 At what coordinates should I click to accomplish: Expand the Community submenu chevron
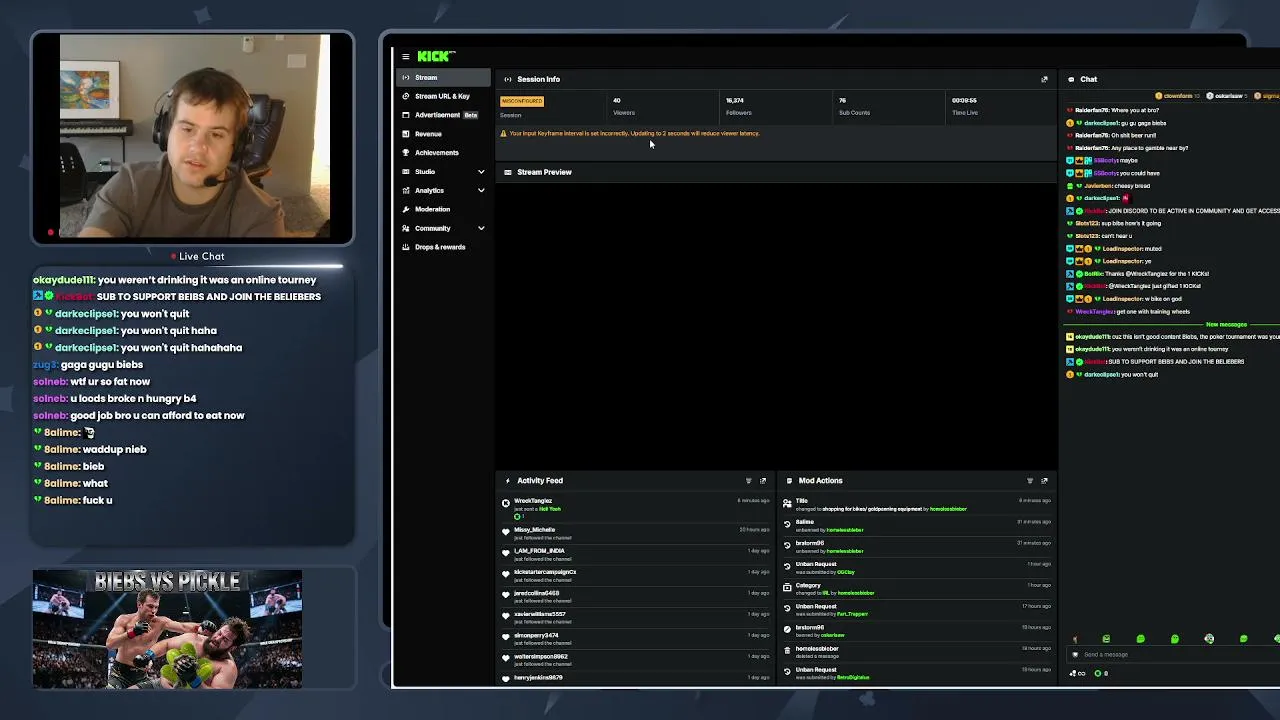pos(481,228)
